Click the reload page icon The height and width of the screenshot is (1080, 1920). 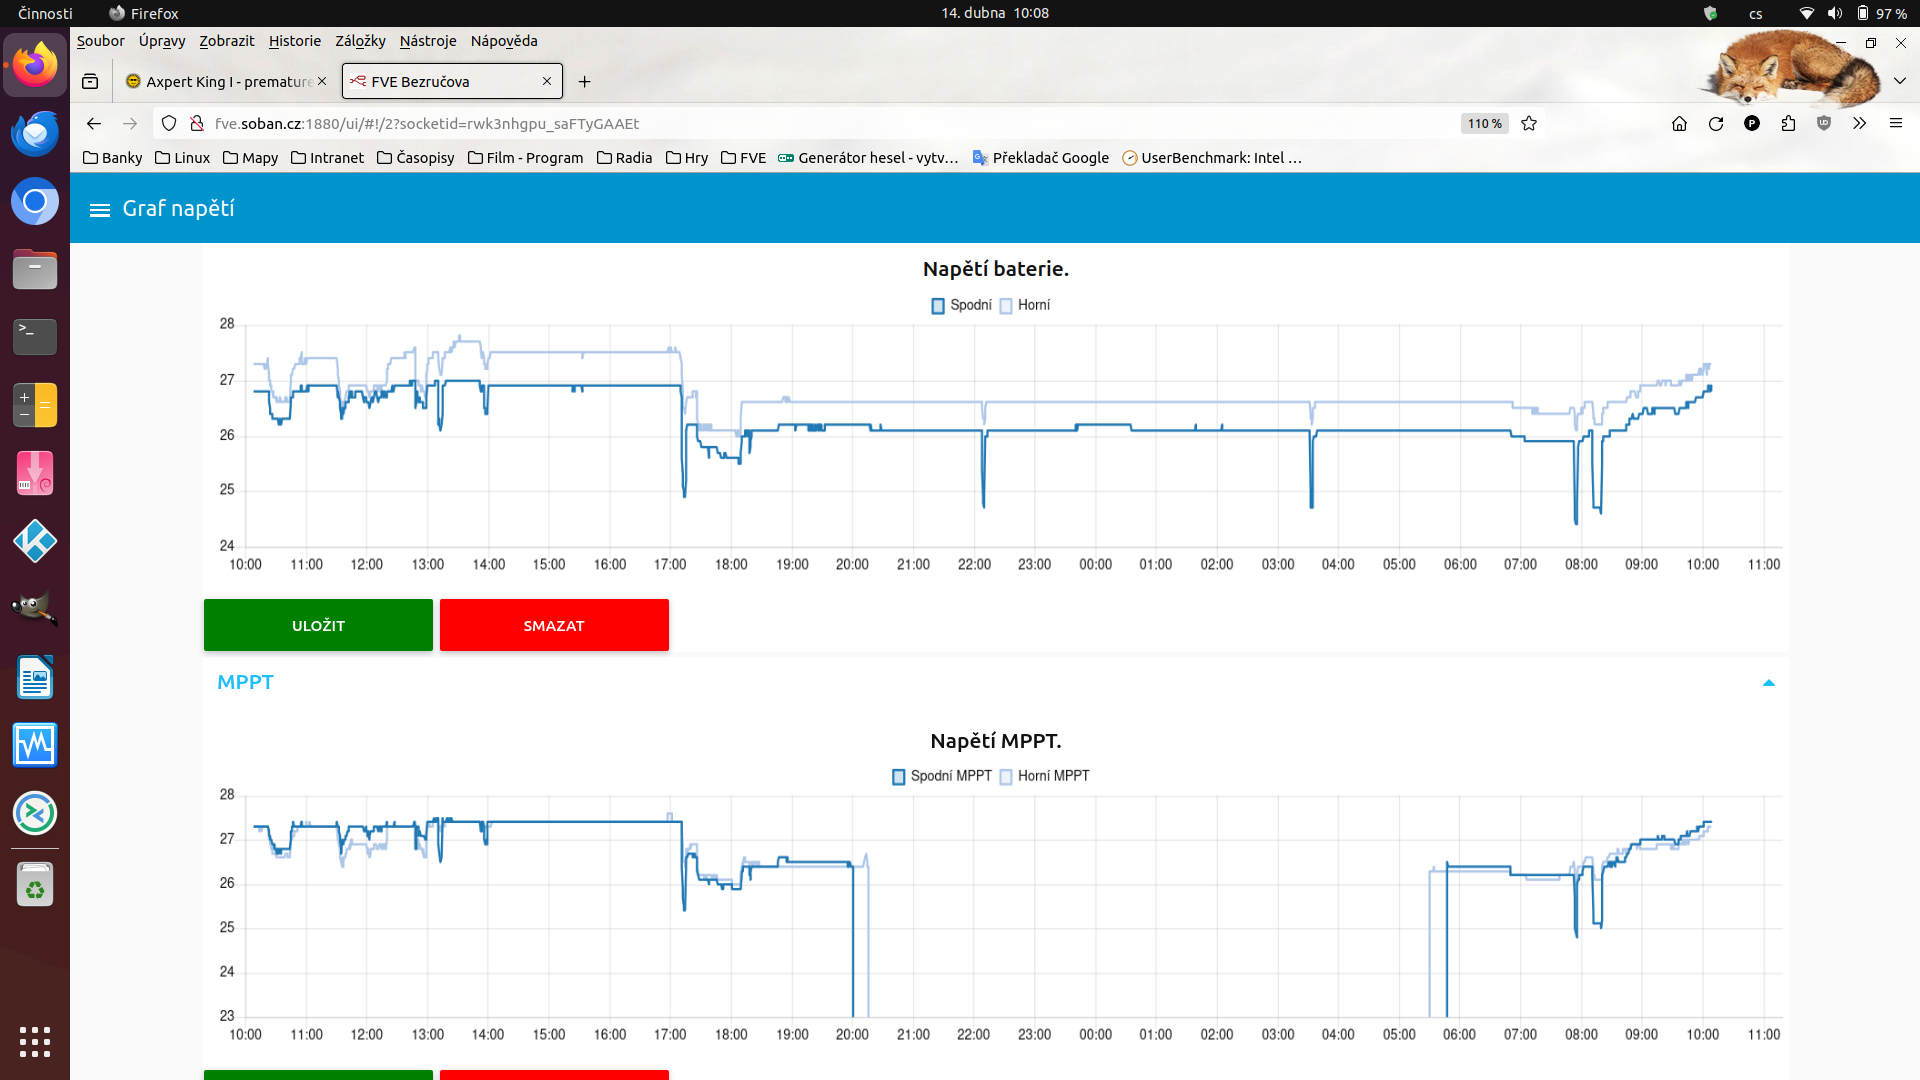(1716, 124)
